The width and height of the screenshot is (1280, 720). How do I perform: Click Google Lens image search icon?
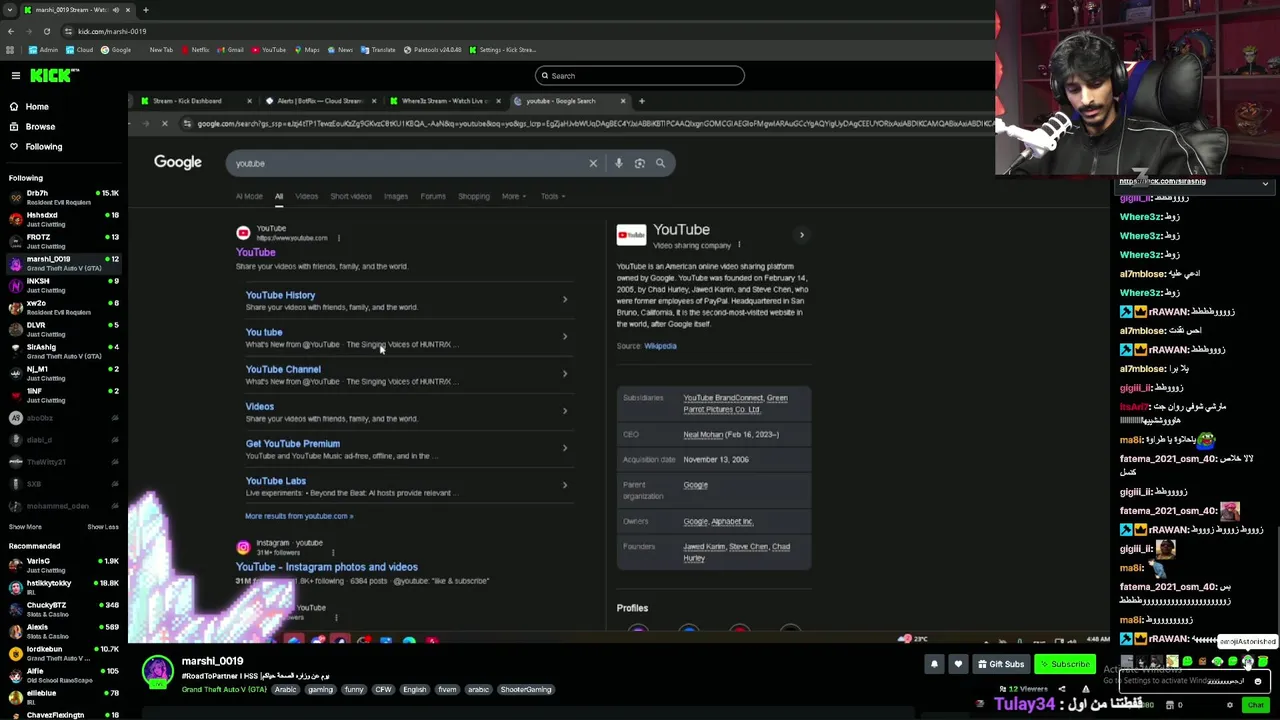[639, 163]
